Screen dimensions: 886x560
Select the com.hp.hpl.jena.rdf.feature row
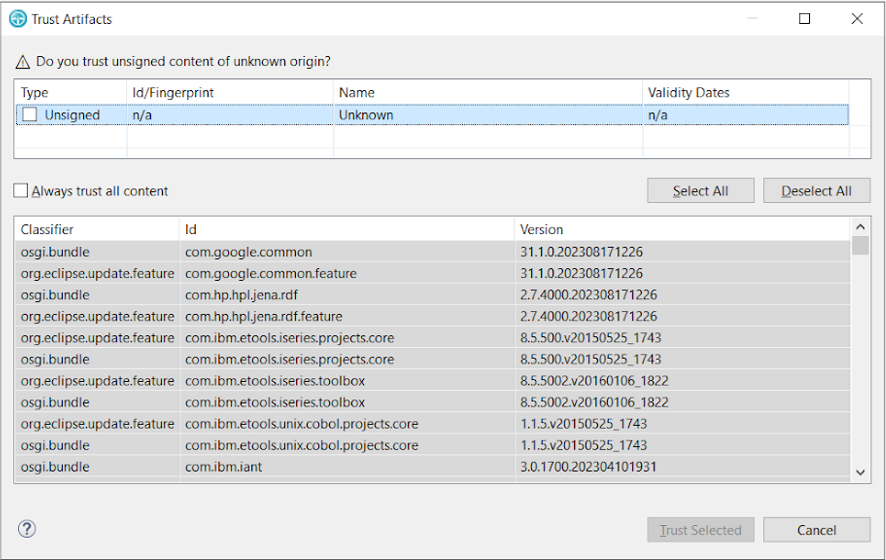[433, 316]
